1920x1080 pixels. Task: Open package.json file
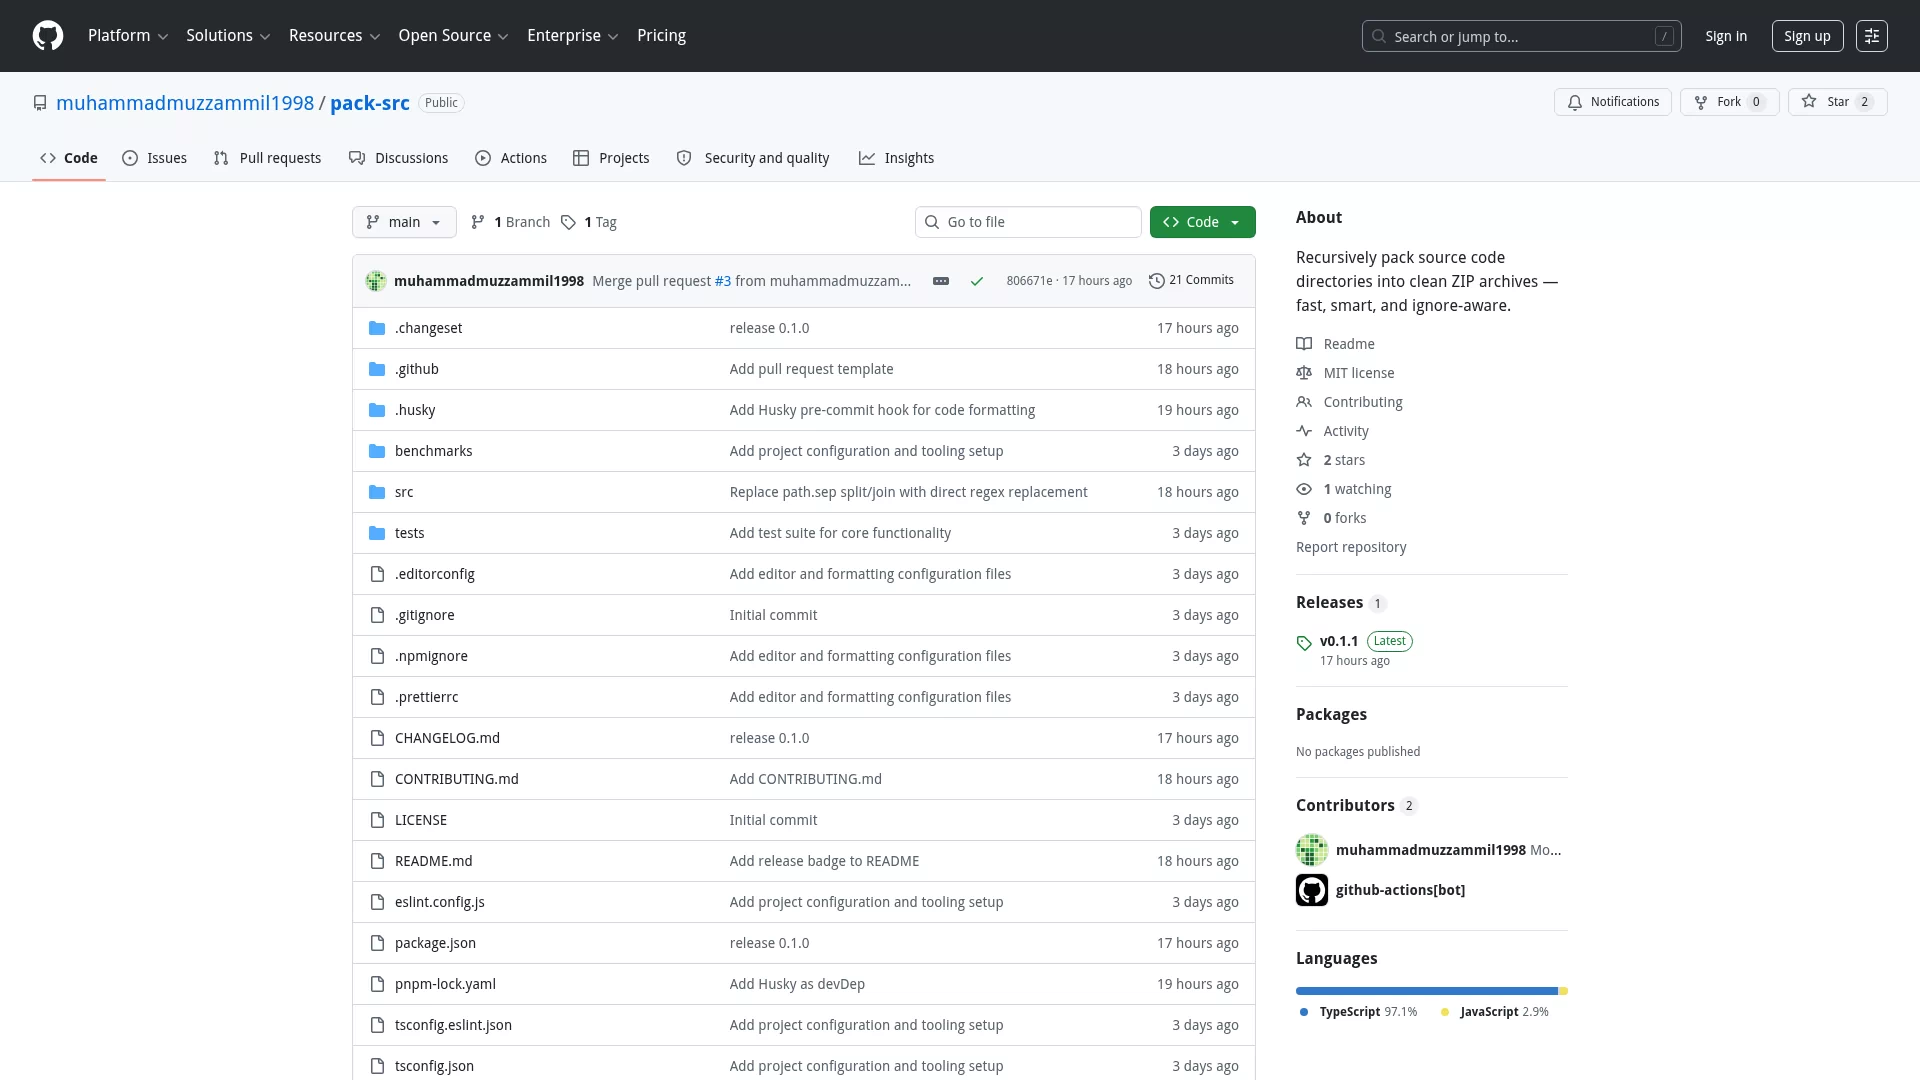click(435, 943)
